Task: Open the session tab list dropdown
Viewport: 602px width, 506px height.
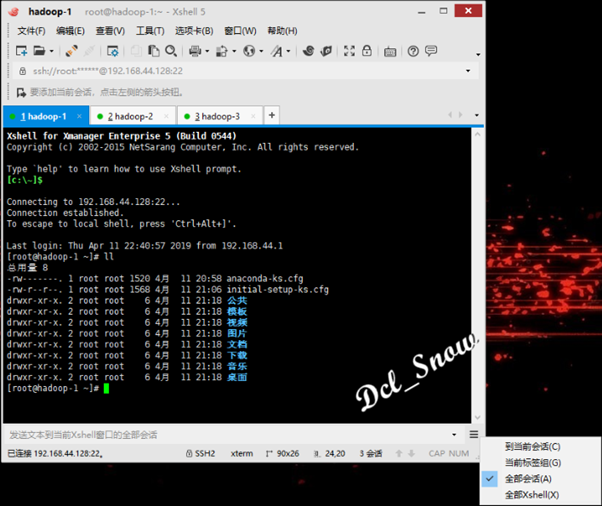Action: click(476, 115)
